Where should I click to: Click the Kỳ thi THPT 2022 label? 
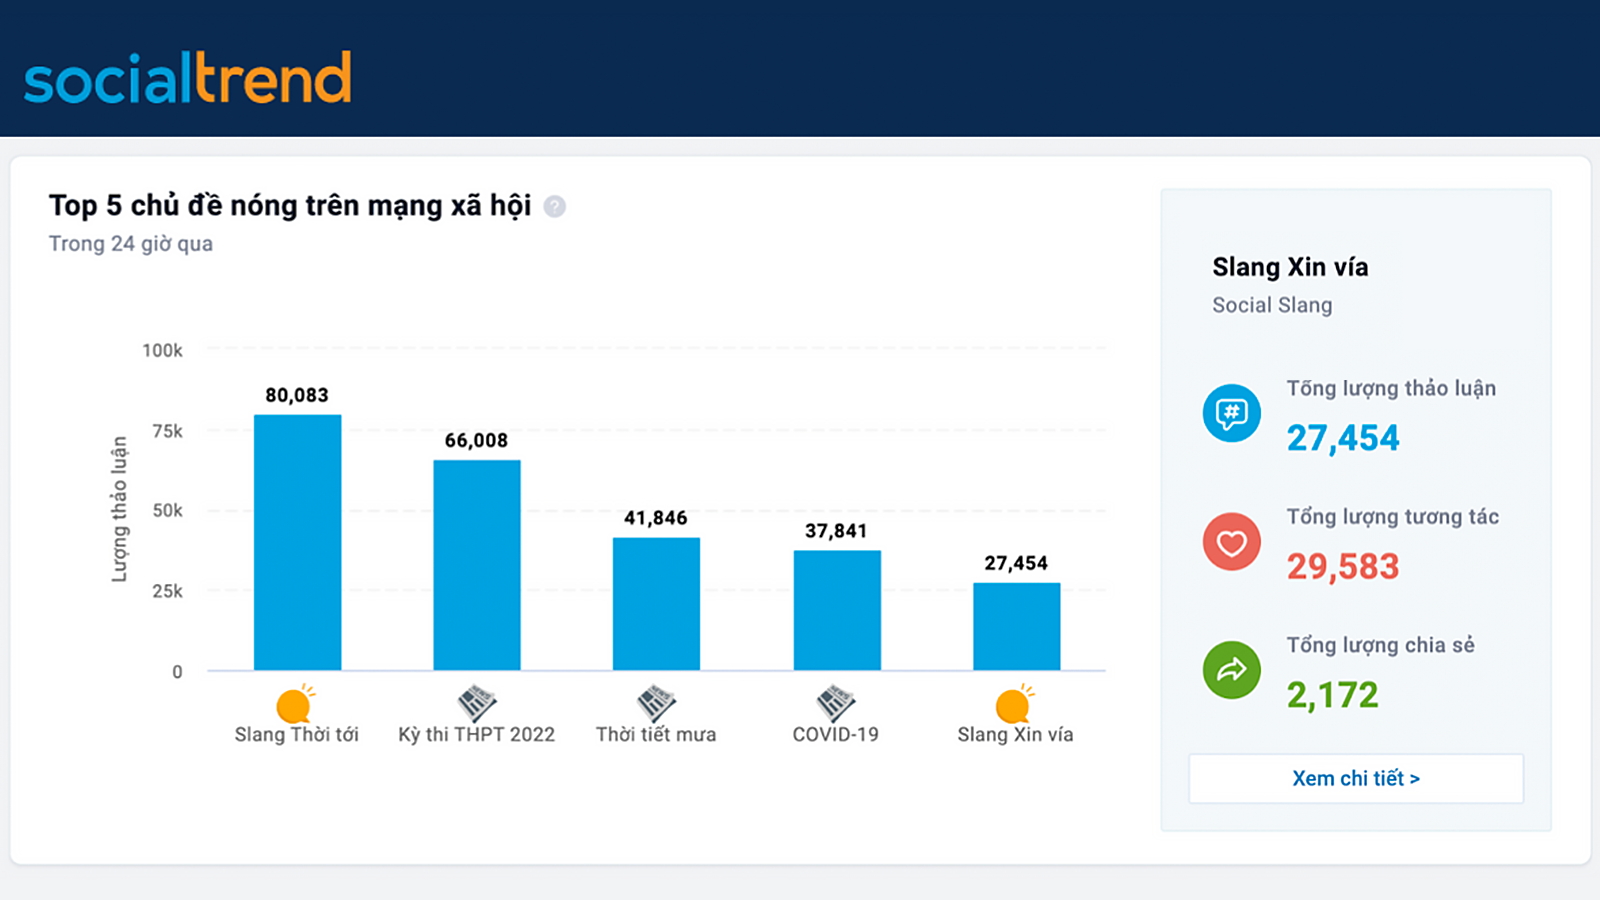pos(476,735)
